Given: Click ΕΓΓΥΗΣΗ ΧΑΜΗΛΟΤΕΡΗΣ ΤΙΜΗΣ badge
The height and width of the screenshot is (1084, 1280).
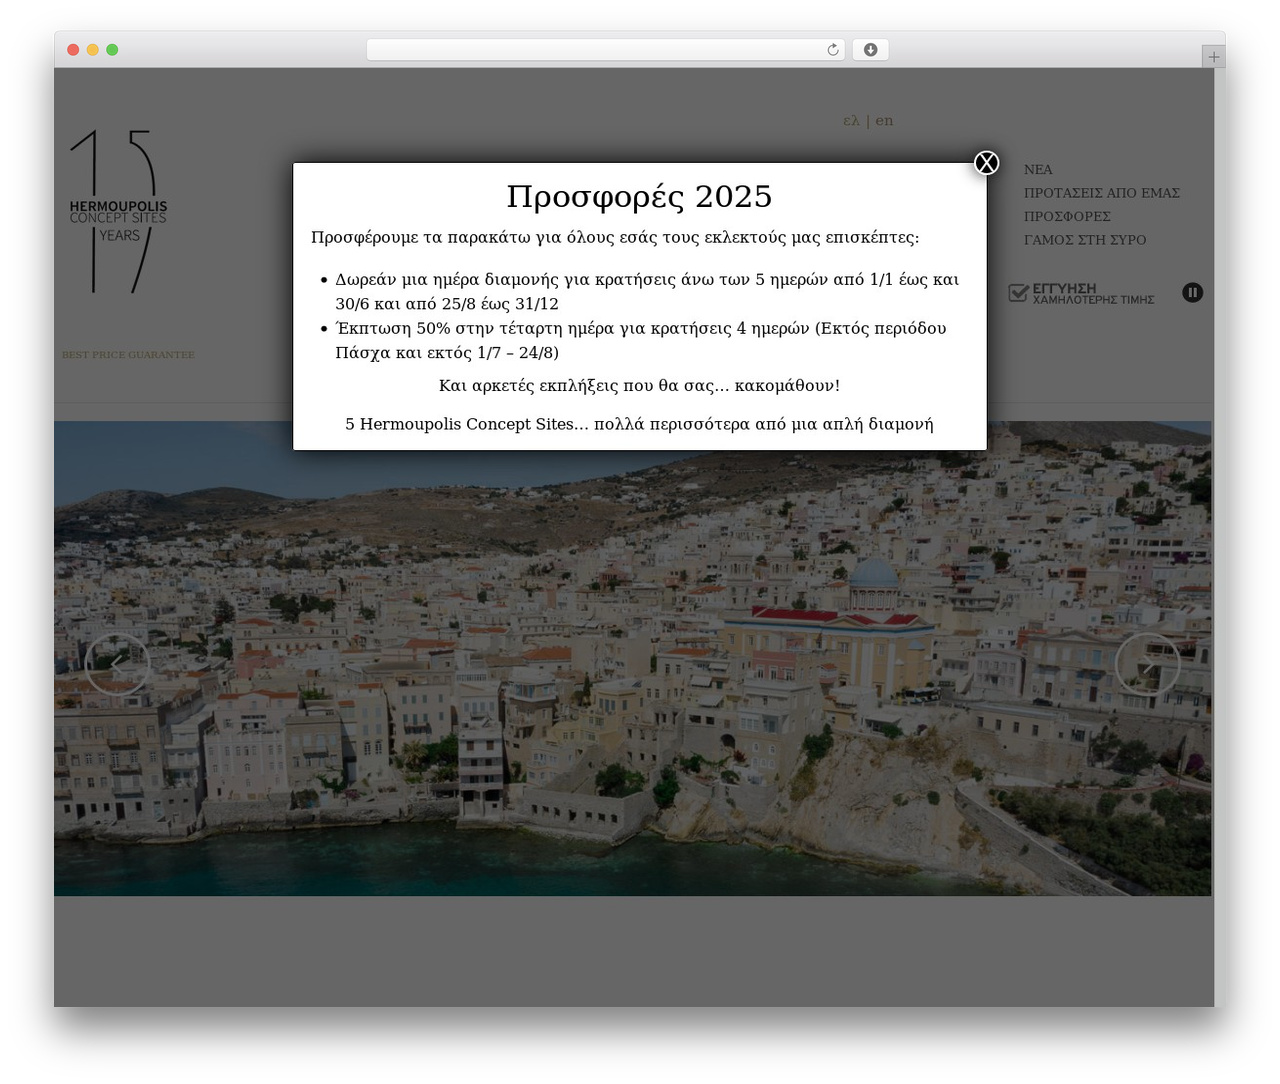Looking at the screenshot, I should (1081, 293).
